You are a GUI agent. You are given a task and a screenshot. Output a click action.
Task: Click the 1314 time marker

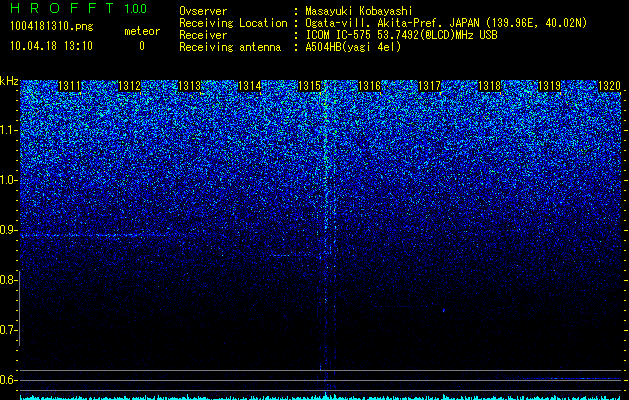250,86
